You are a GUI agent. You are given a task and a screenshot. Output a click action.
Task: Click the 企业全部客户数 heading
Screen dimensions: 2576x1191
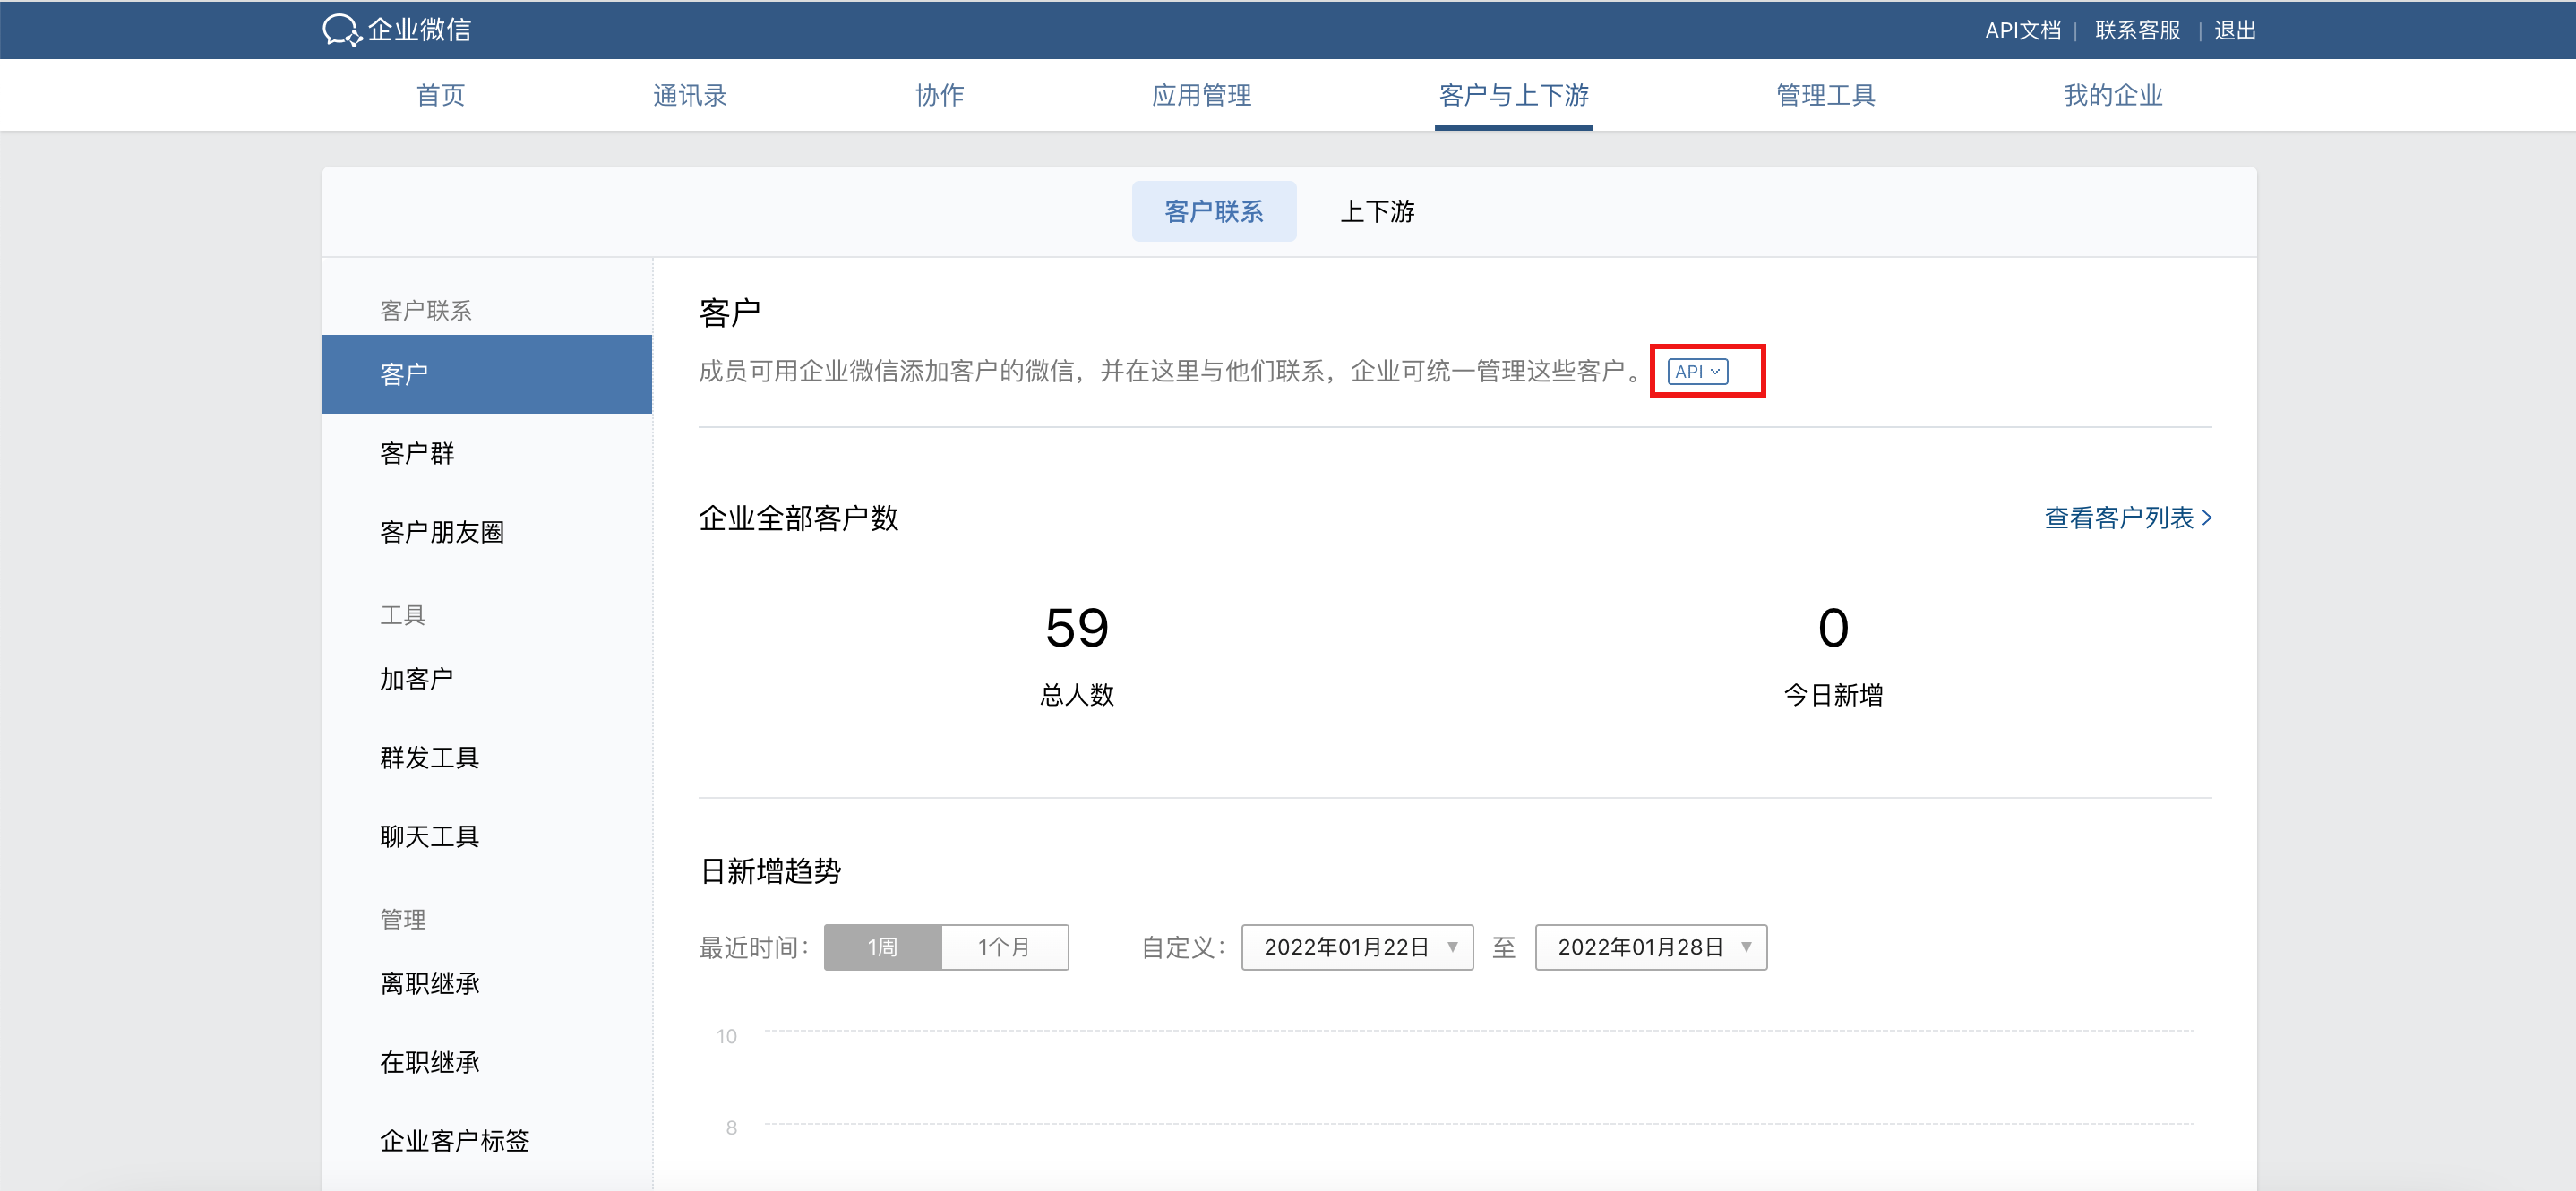798,518
